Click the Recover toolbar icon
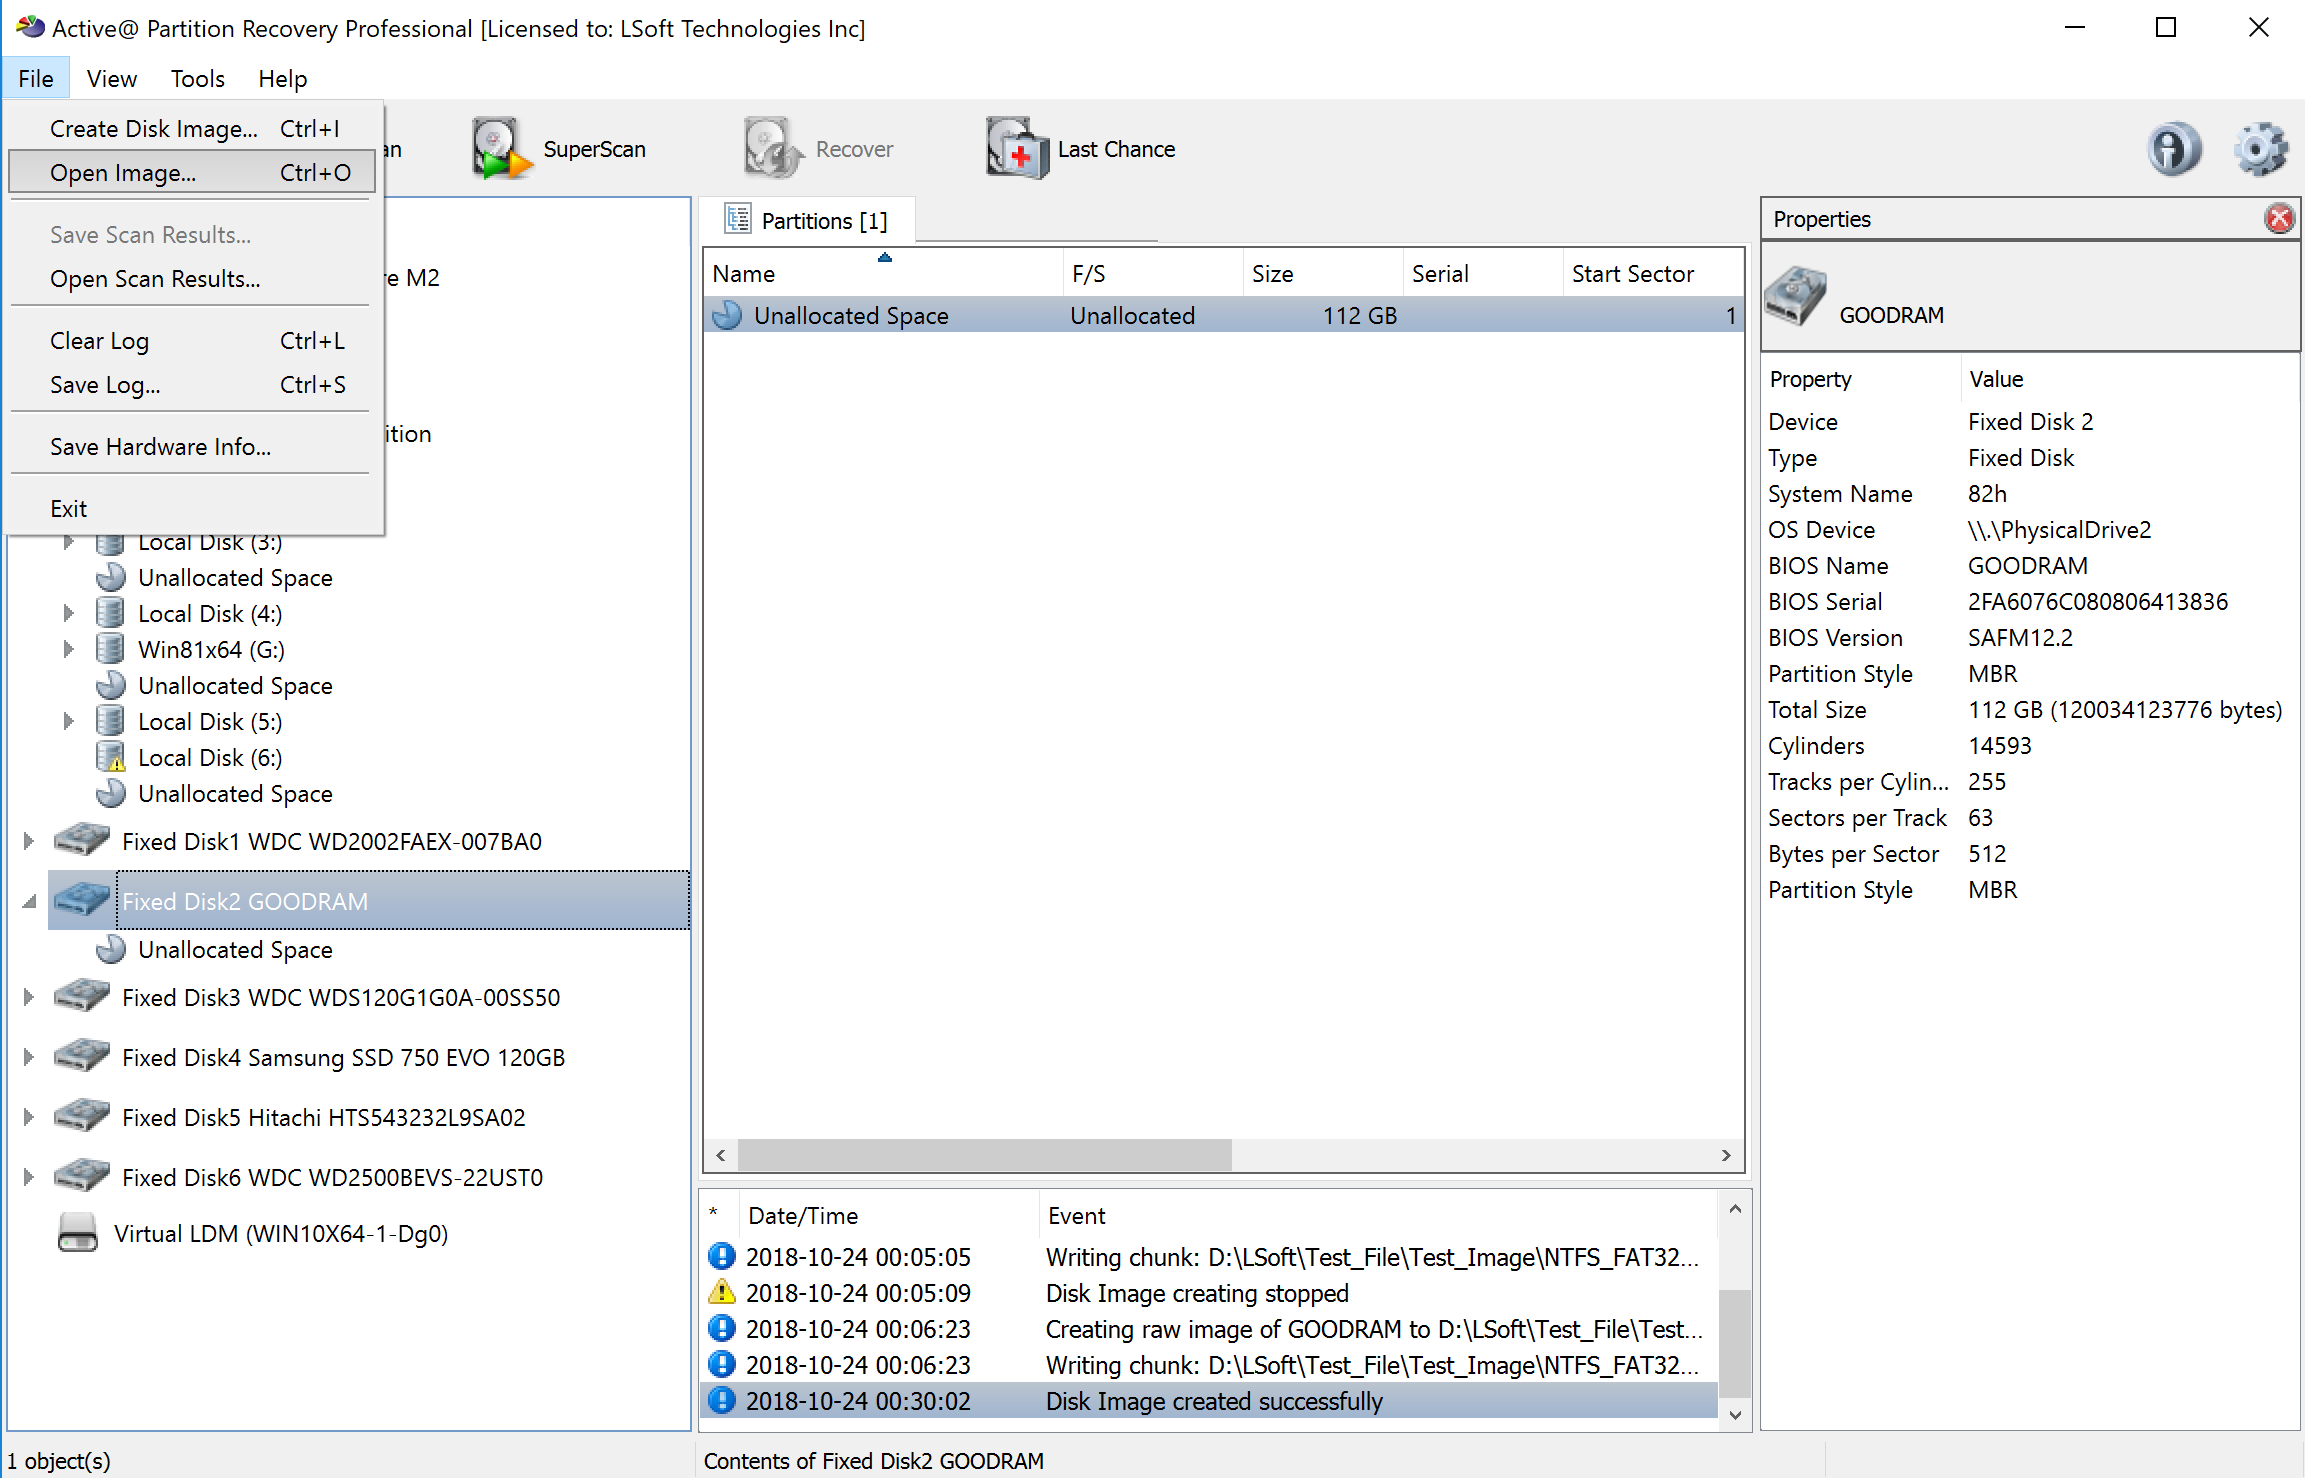 click(771, 149)
